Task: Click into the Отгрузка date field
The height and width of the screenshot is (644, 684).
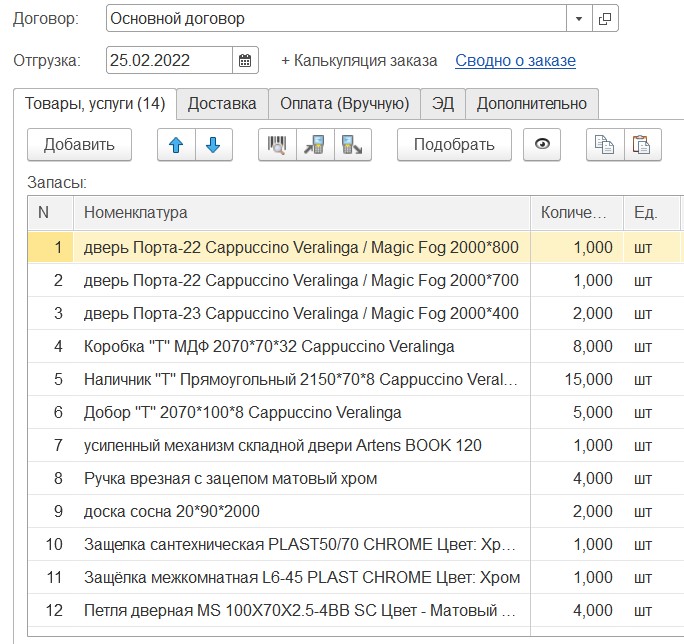Action: [x=168, y=60]
